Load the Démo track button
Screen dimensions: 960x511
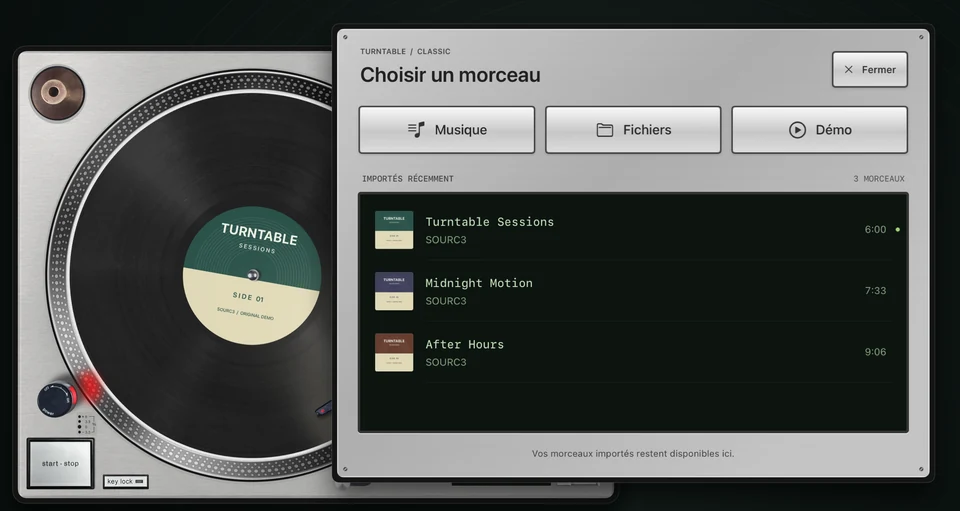819,130
